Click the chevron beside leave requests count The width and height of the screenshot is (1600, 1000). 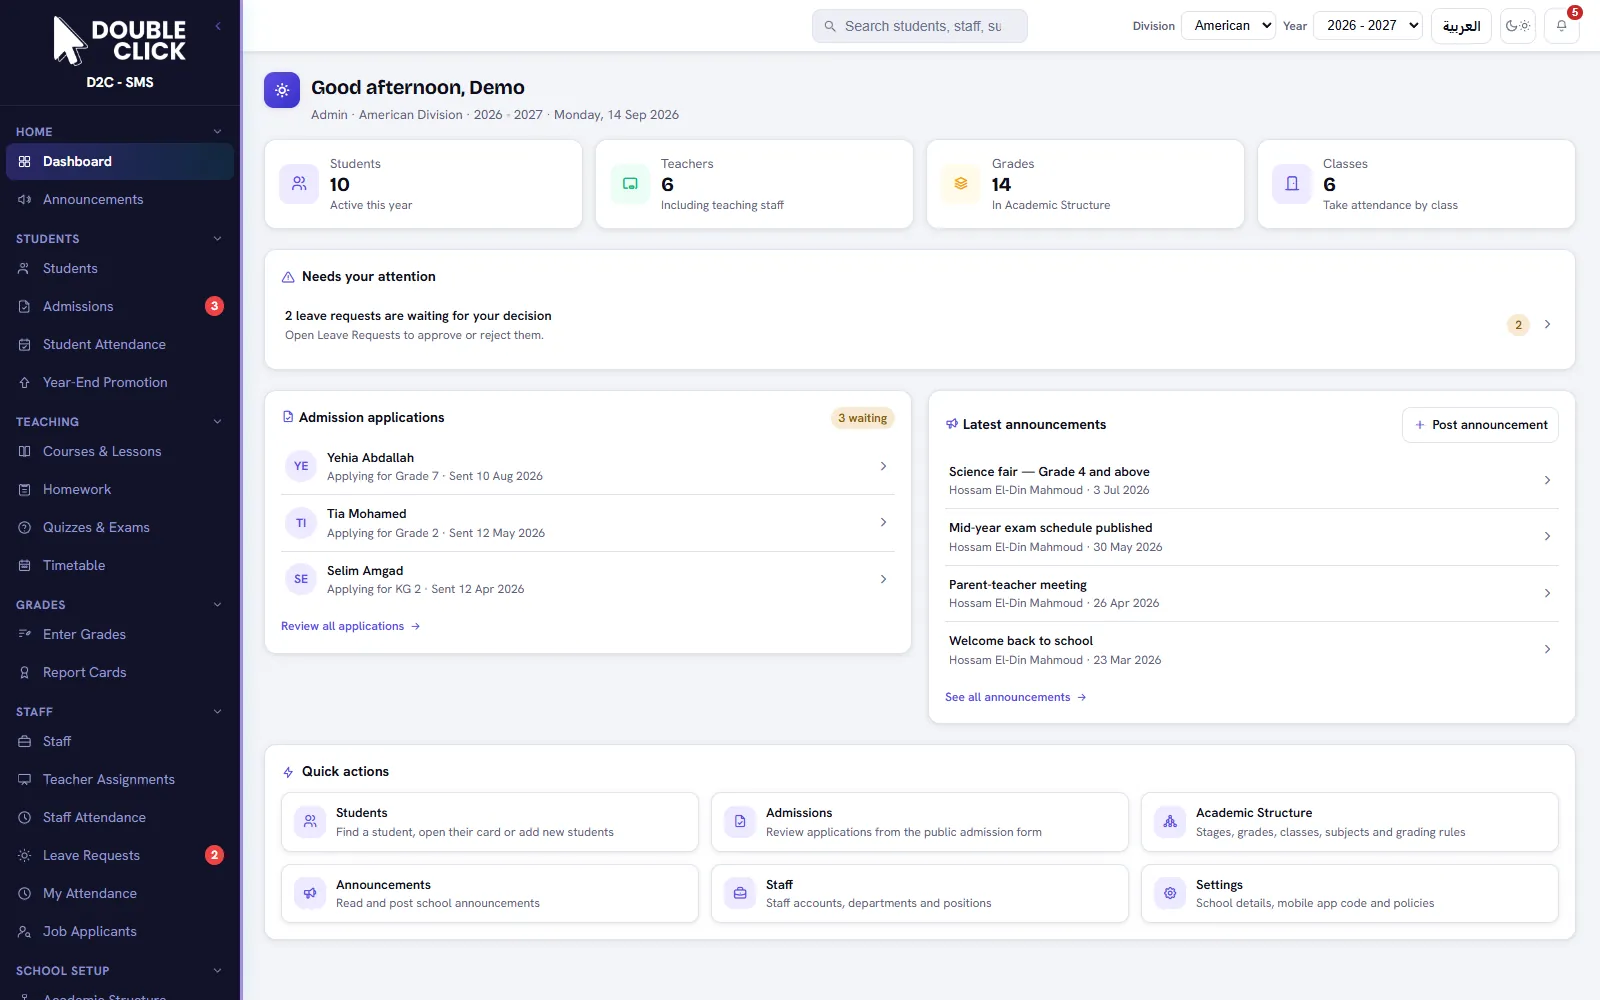[x=1547, y=324]
